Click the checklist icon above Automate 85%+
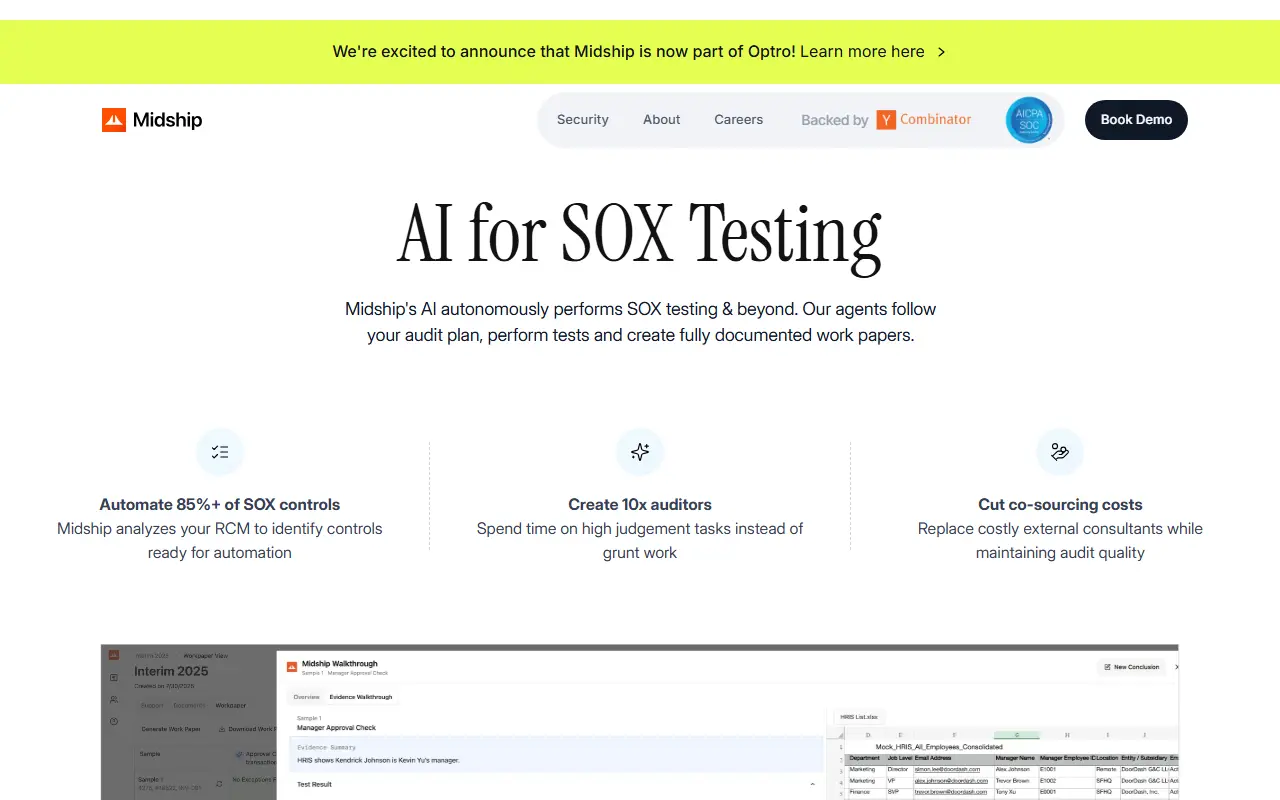The image size is (1280, 800). point(220,452)
